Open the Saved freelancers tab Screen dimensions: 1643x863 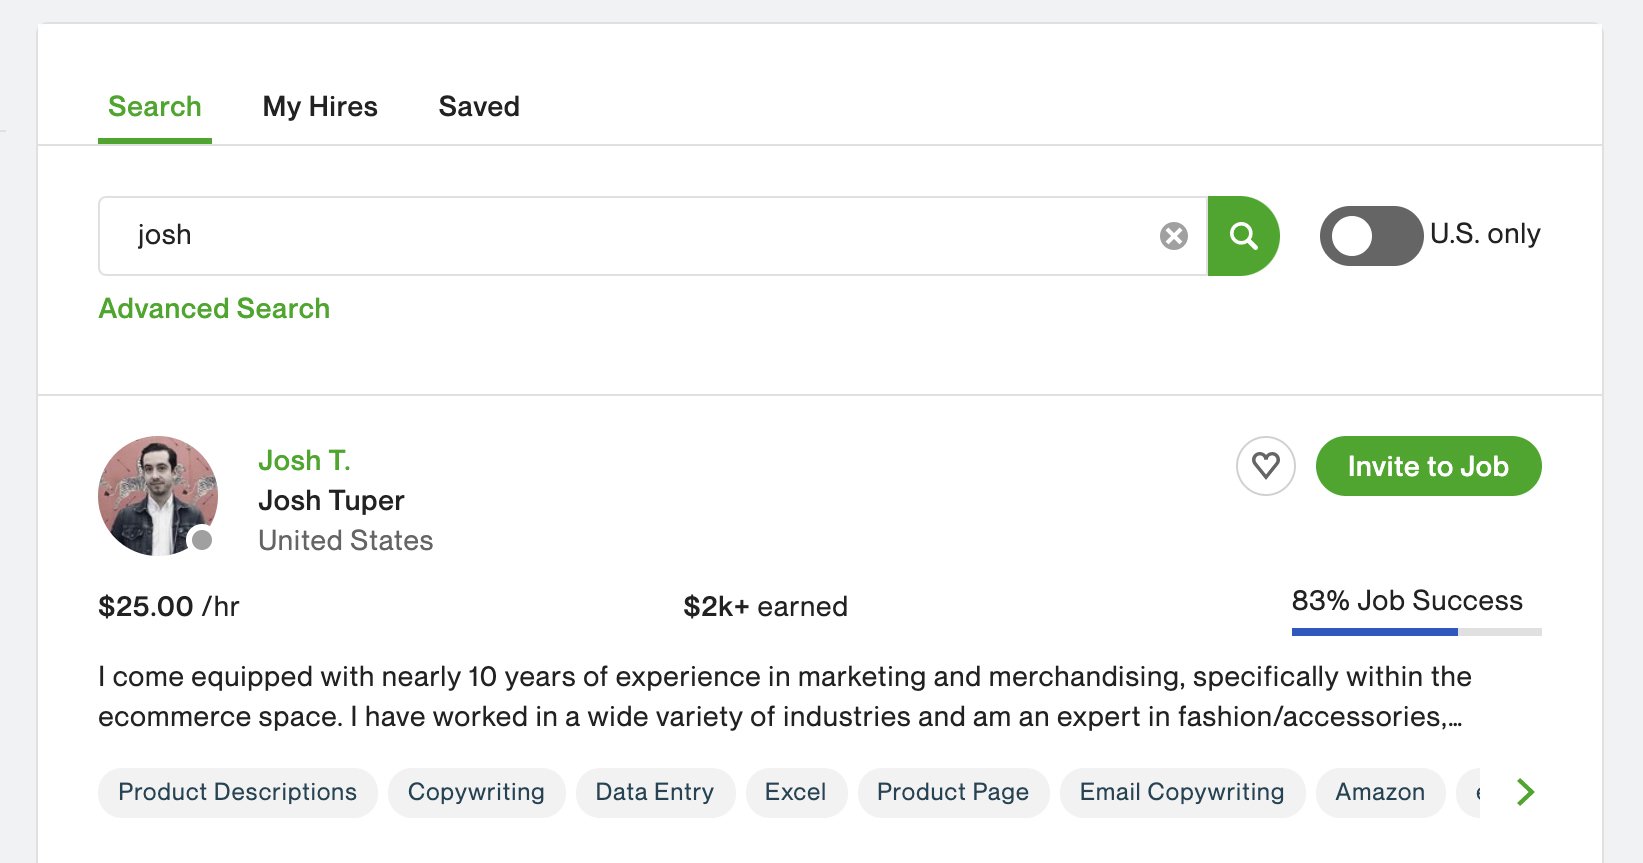point(478,106)
